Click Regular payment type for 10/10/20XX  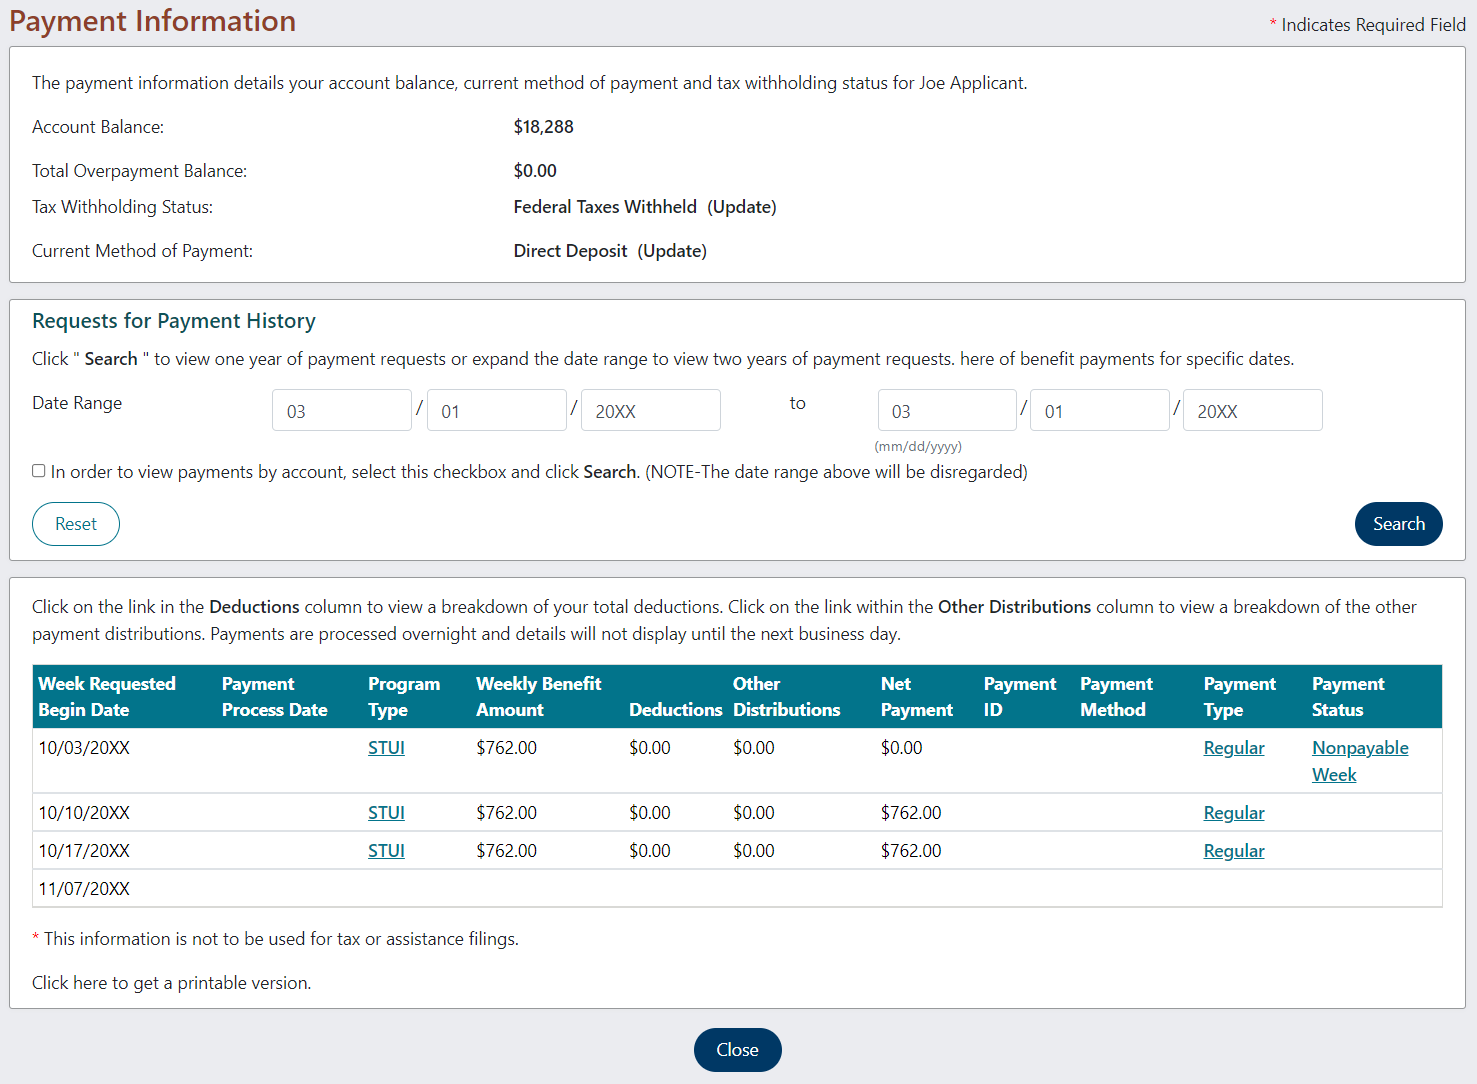tap(1233, 812)
